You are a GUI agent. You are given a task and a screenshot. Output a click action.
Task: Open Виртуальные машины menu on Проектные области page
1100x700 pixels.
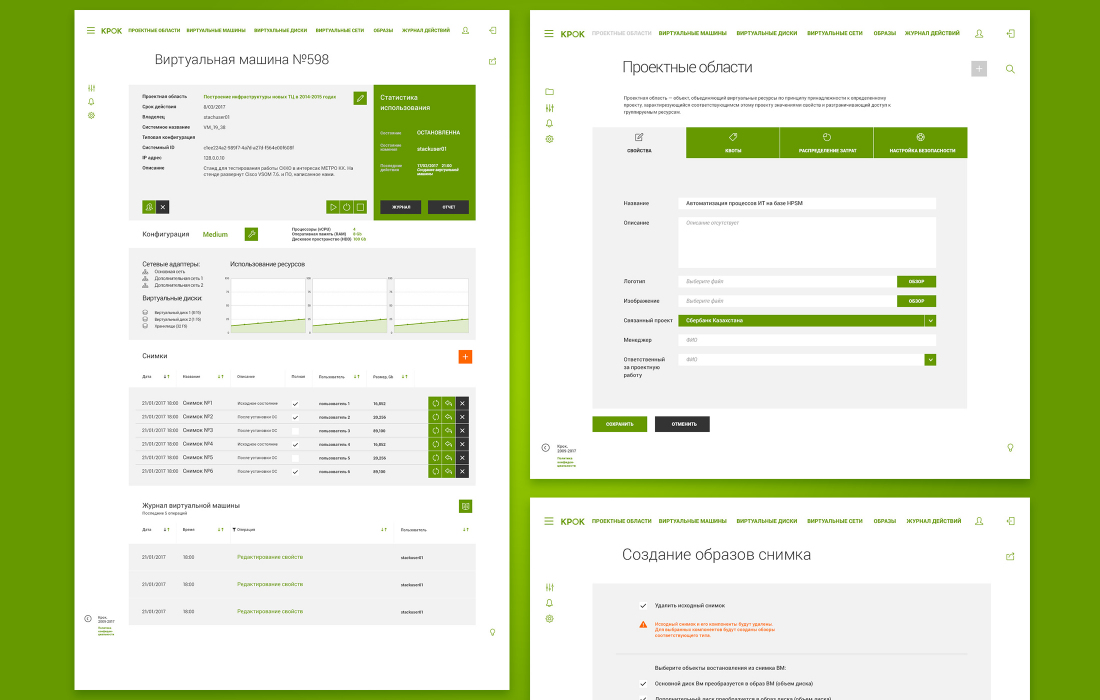692,33
